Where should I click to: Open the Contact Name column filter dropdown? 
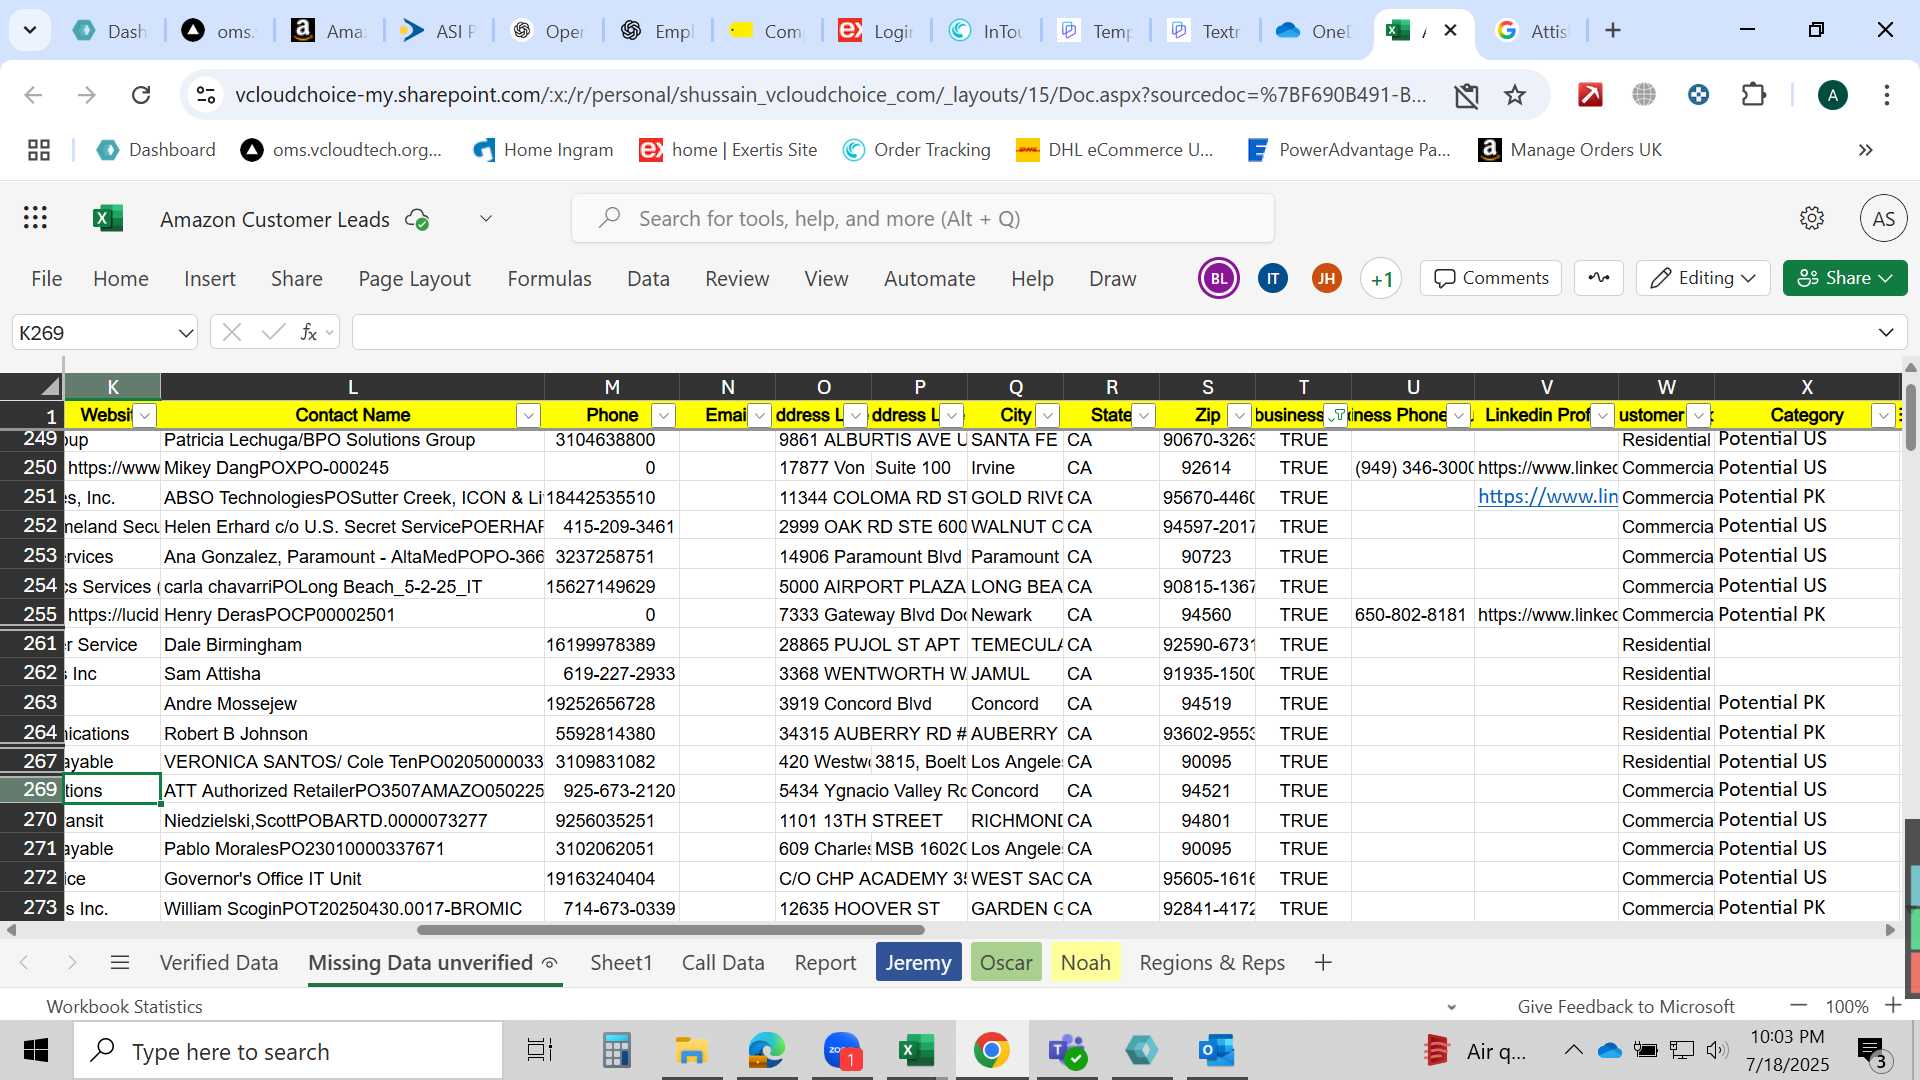click(528, 416)
